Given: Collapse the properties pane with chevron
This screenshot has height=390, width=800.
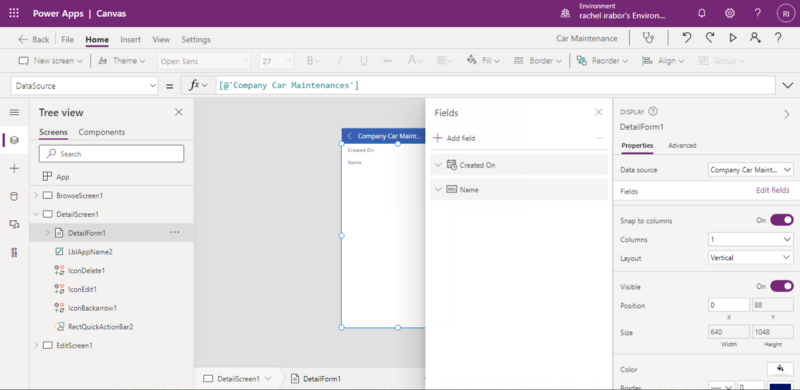Looking at the screenshot, I should 787,115.
